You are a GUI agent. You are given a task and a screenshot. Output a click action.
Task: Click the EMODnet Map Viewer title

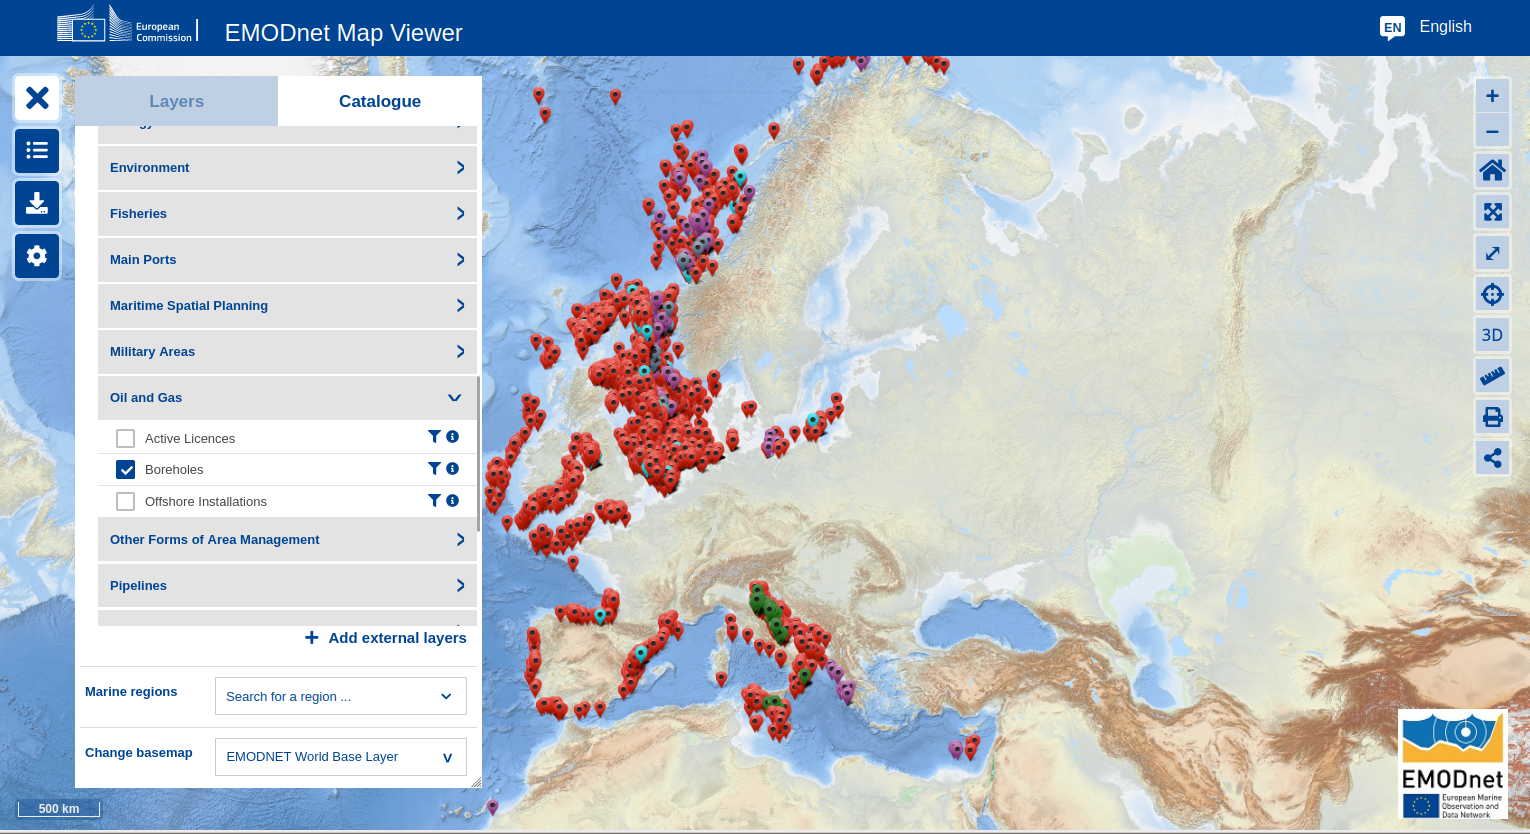[x=344, y=33]
